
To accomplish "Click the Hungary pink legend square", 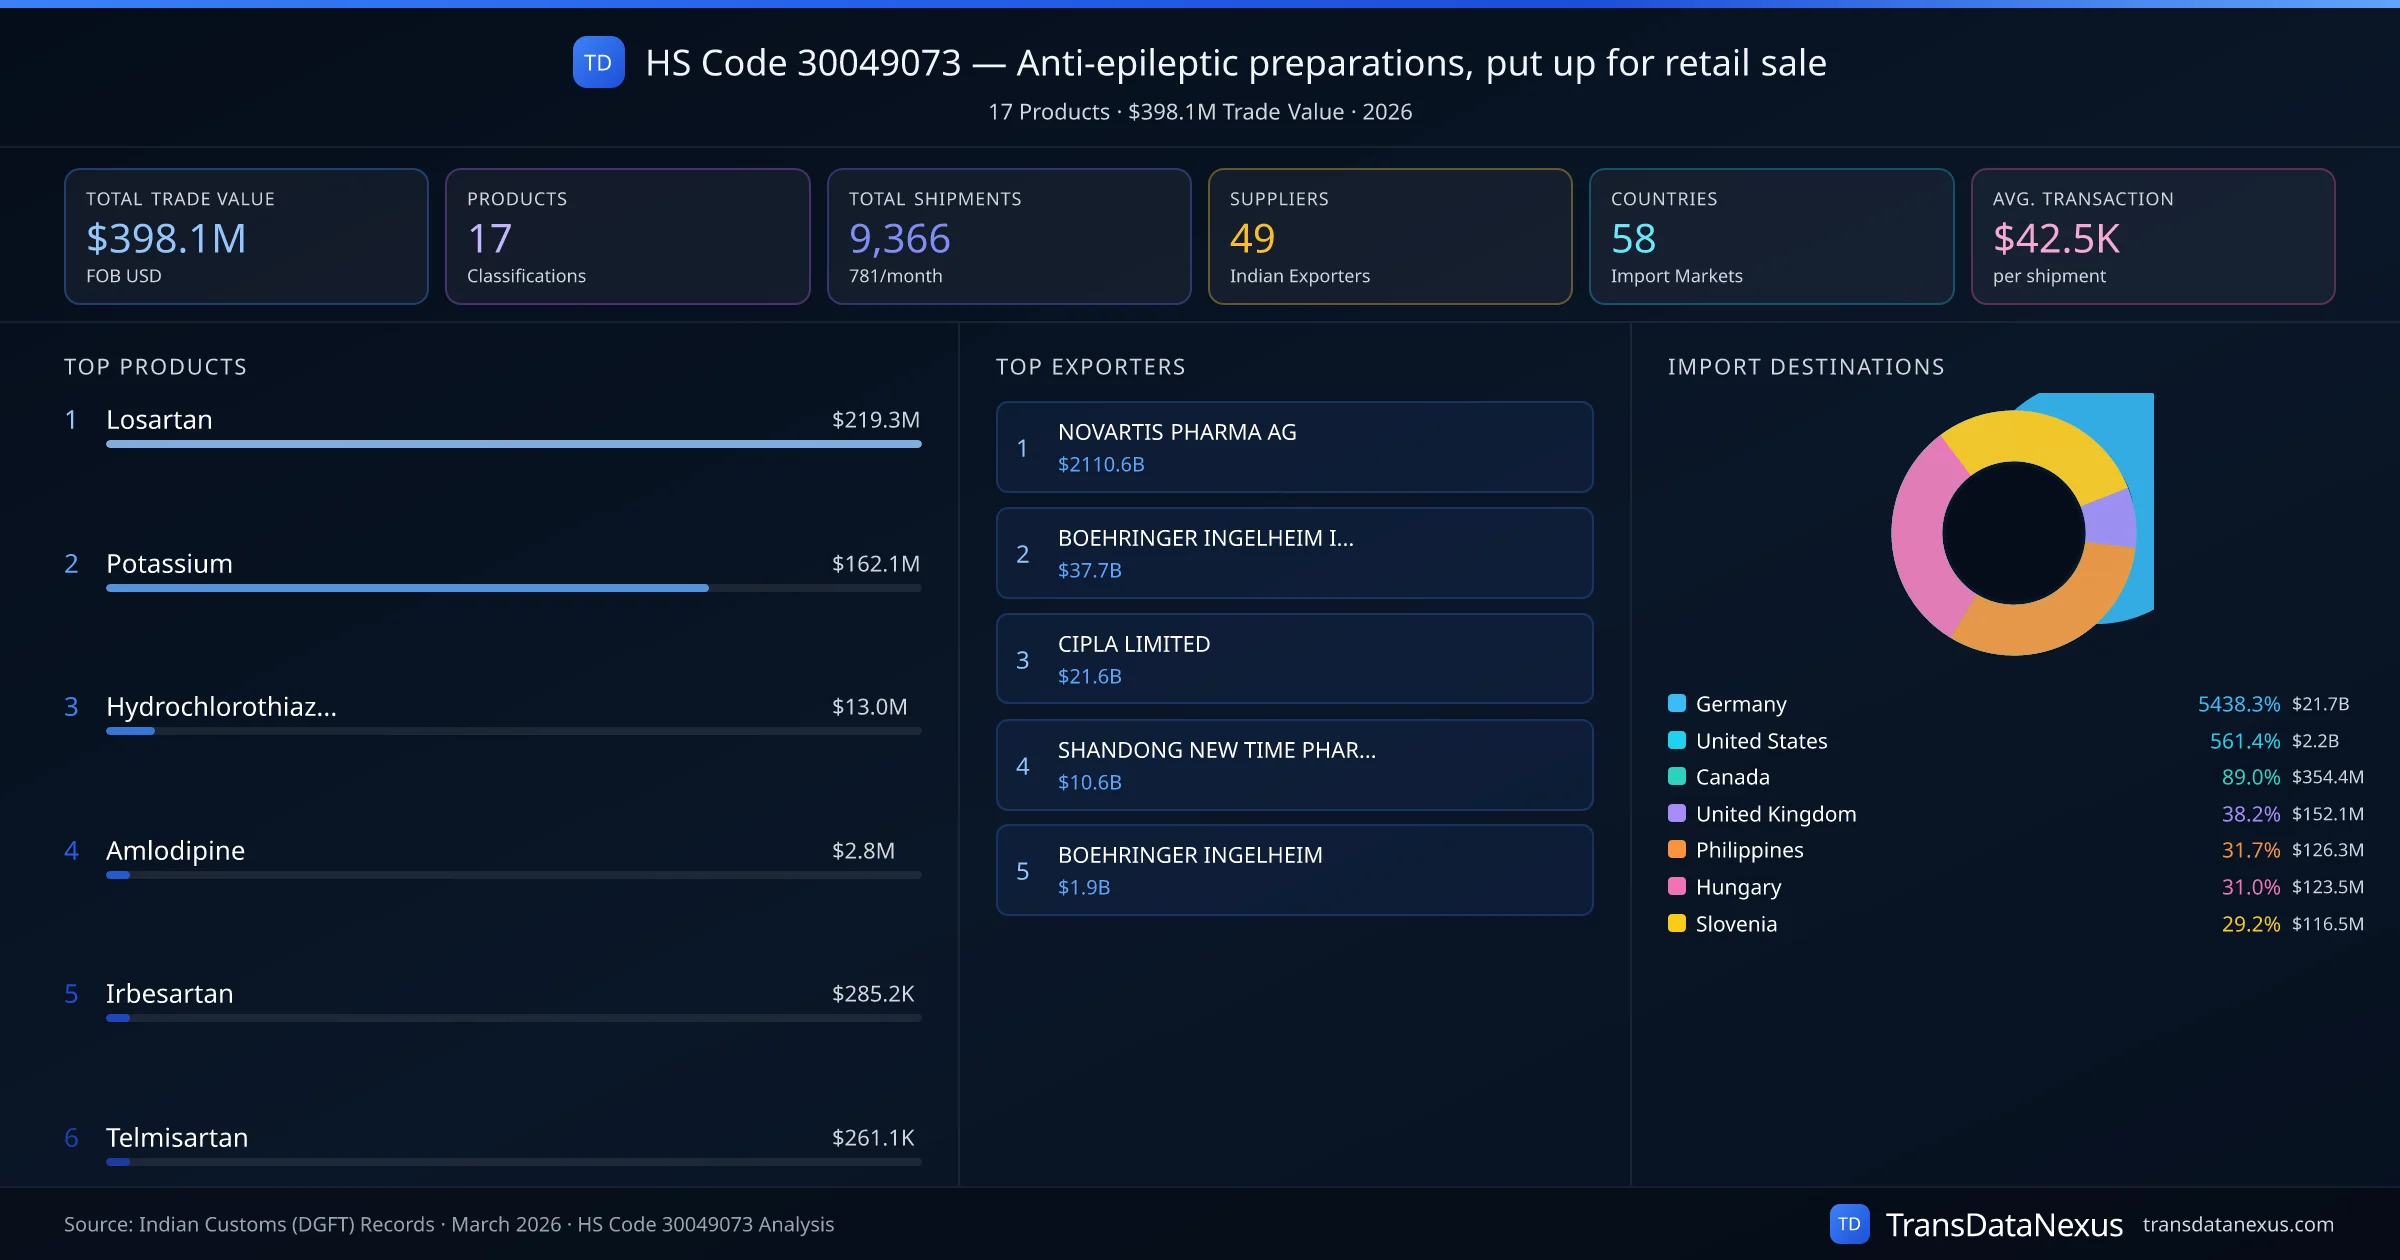I will tap(1677, 886).
